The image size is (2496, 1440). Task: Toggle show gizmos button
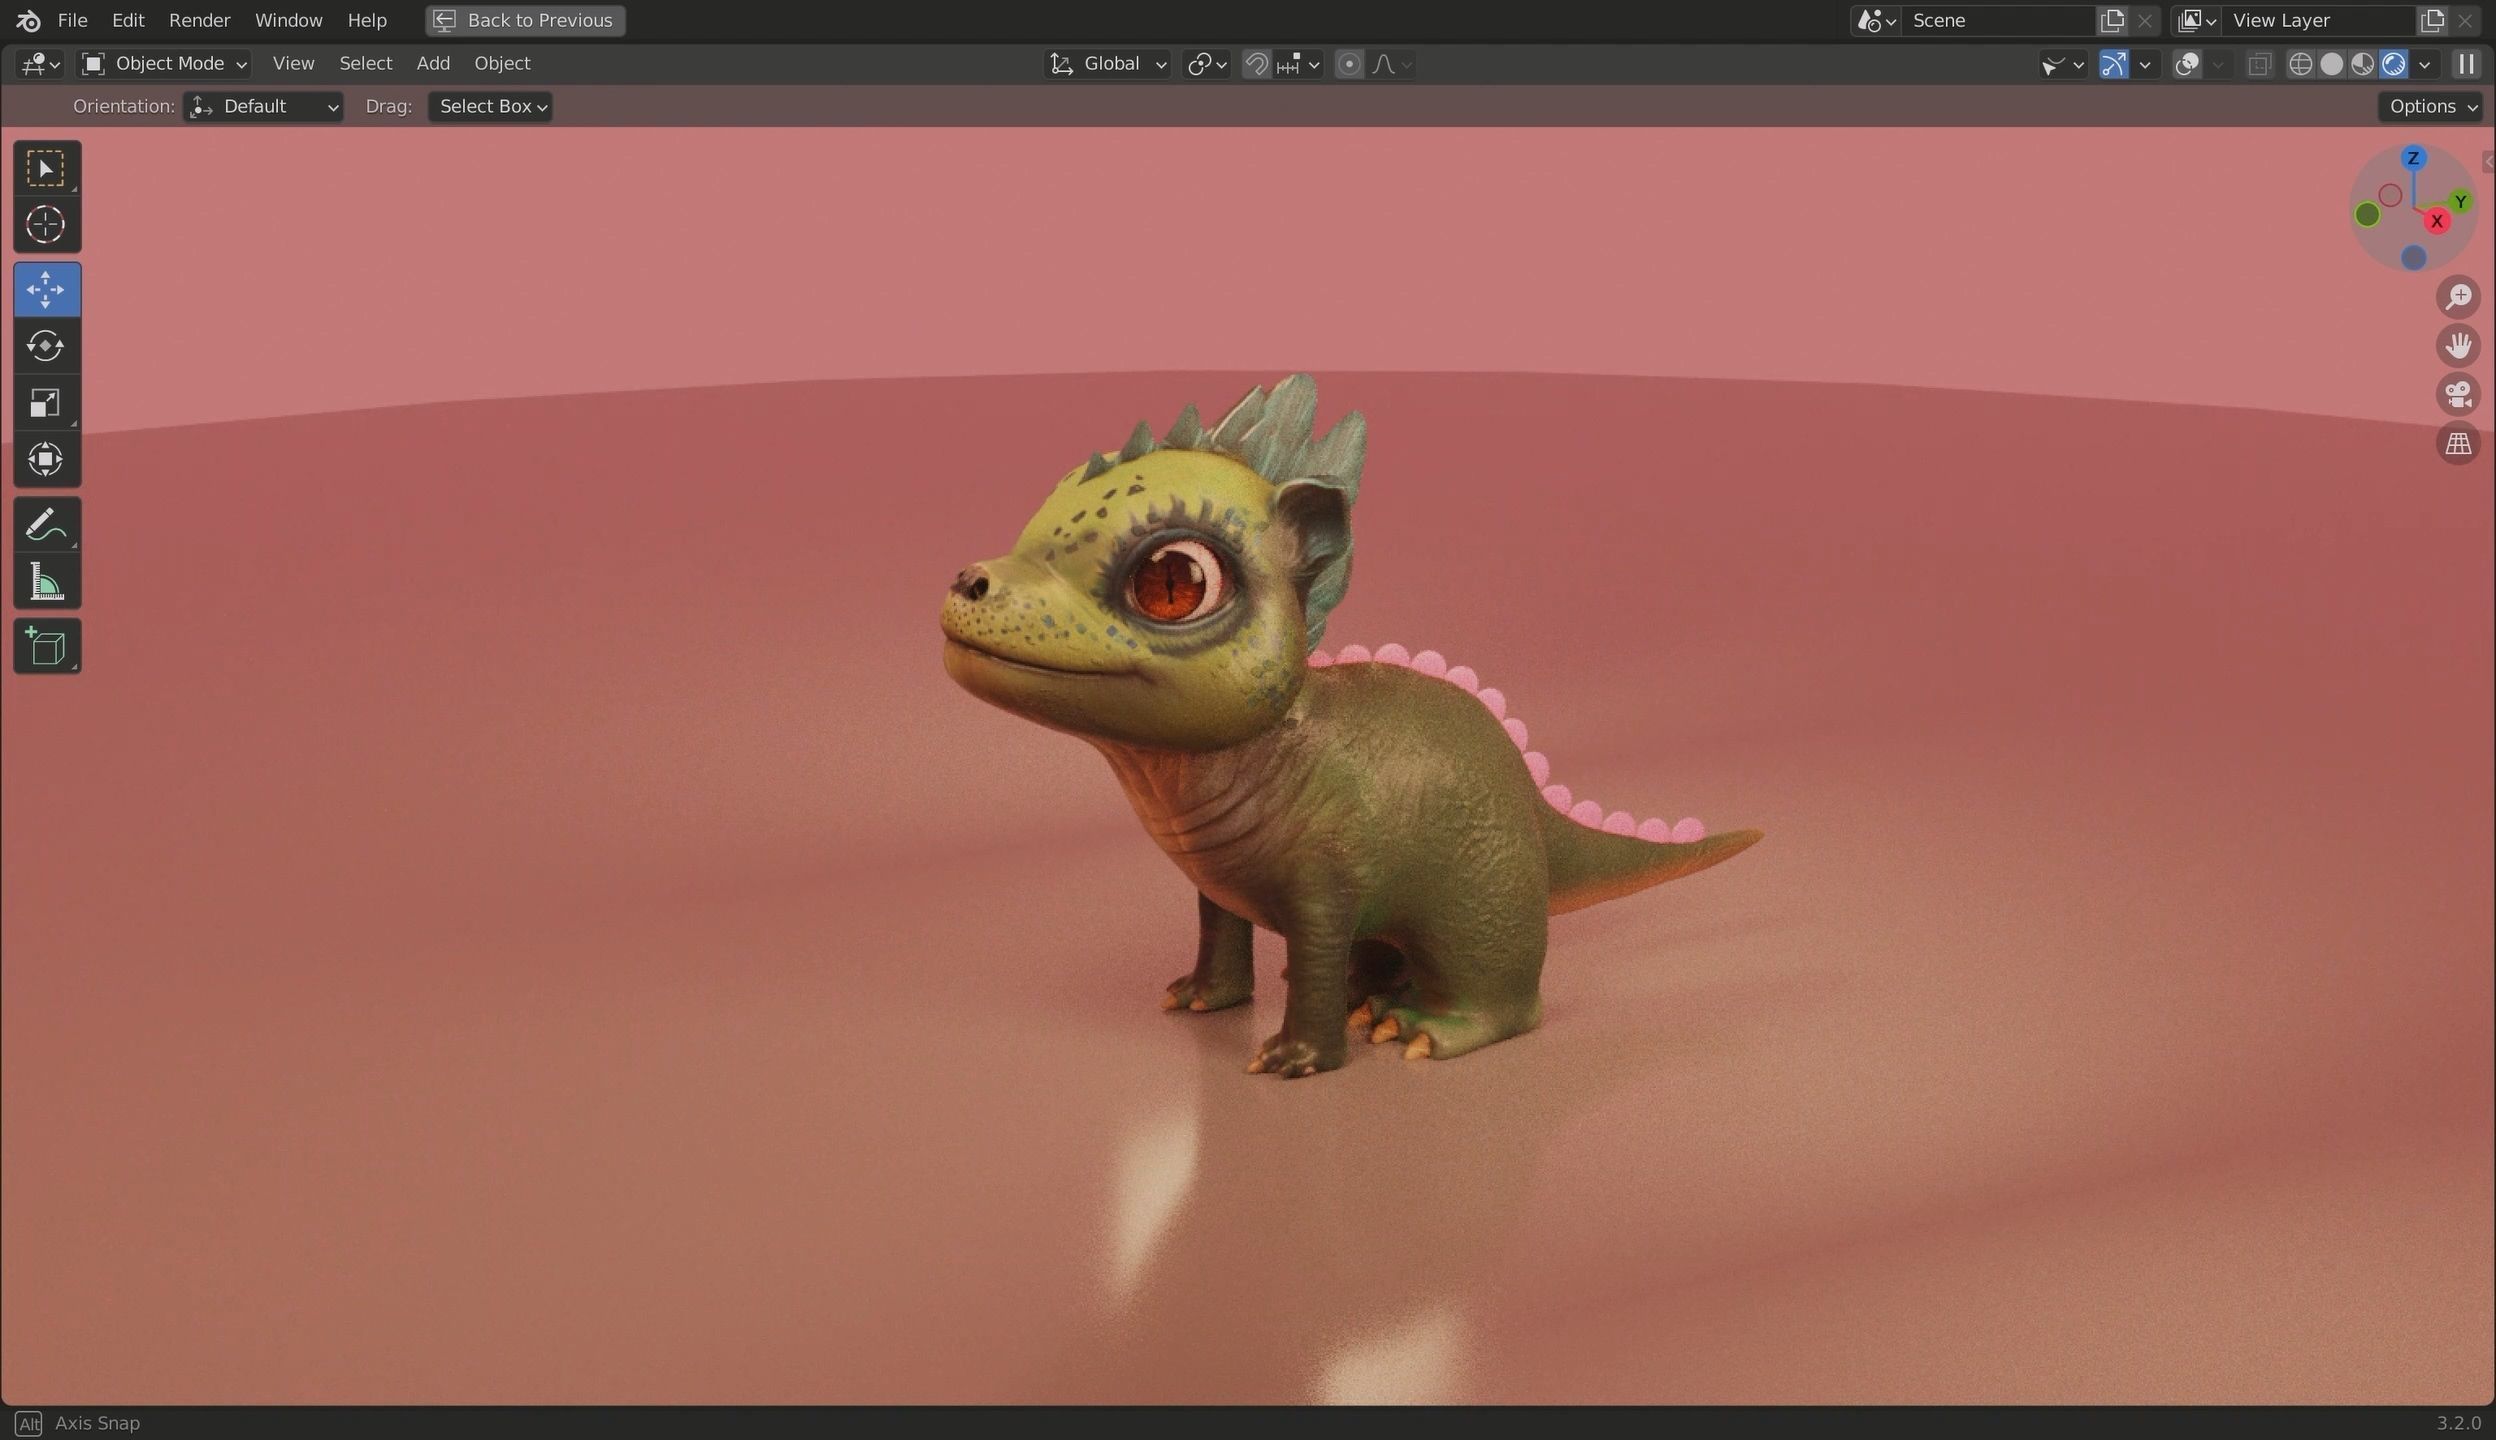2113,64
